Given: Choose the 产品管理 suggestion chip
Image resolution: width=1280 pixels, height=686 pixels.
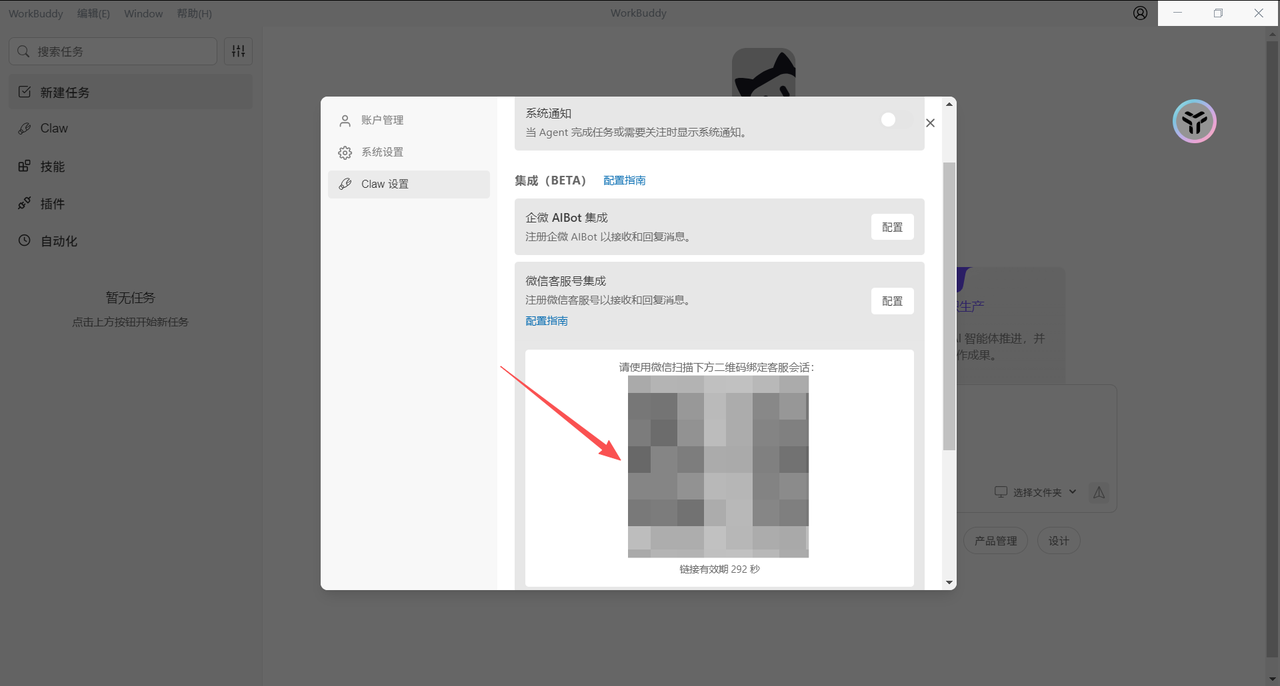Looking at the screenshot, I should coord(995,541).
